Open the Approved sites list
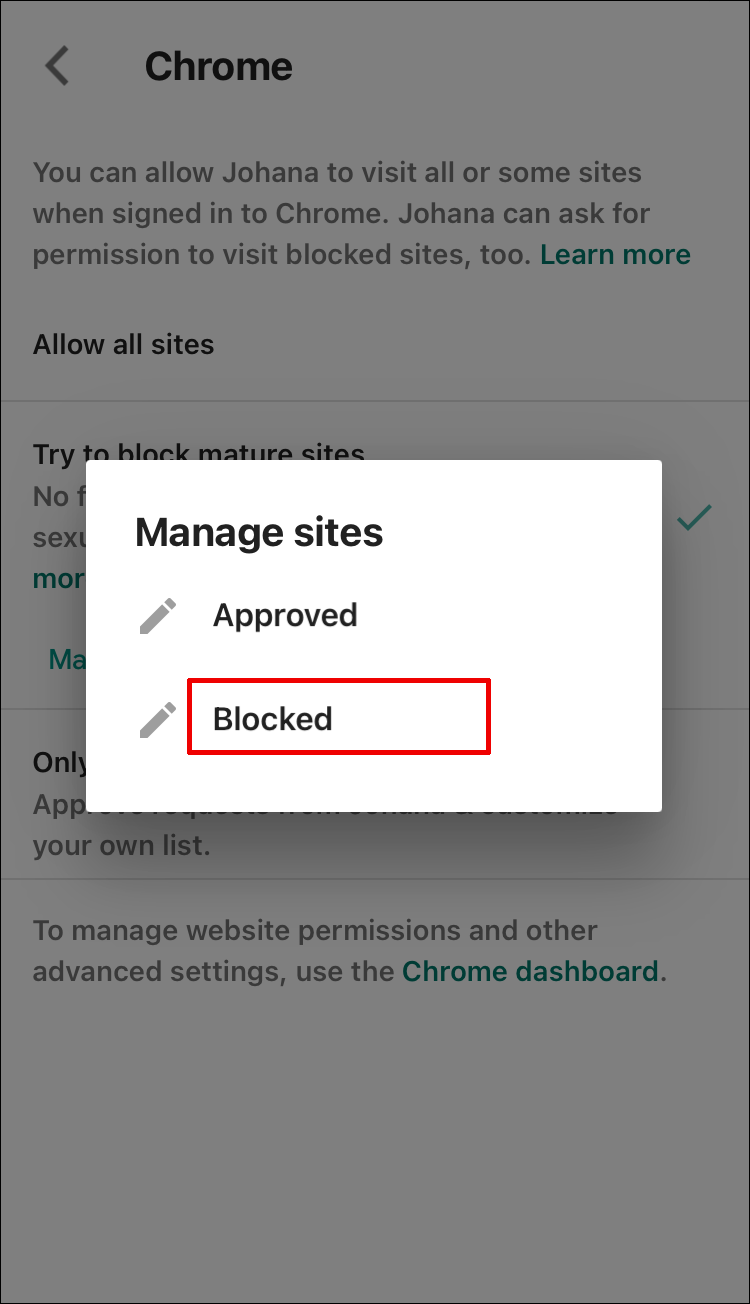 pos(285,615)
